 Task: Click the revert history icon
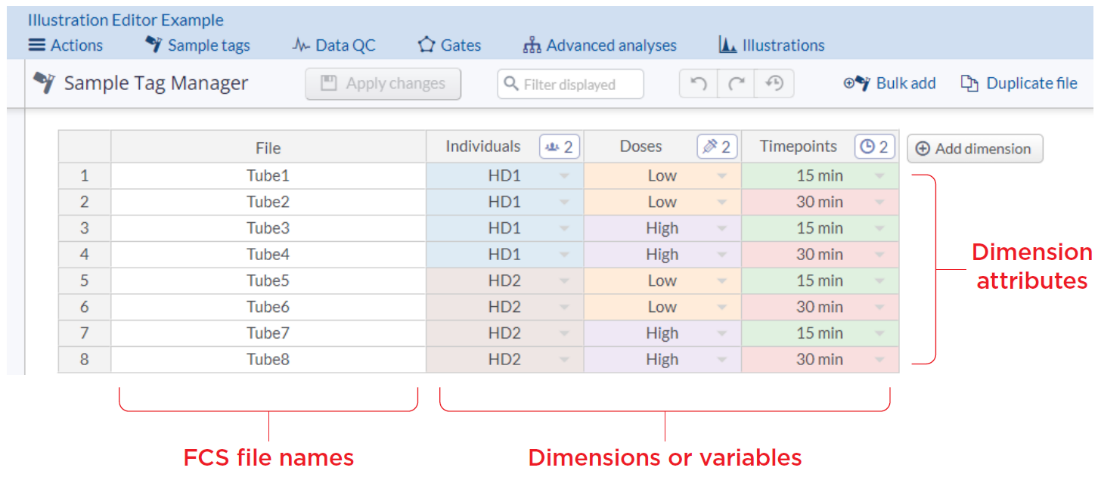tap(774, 84)
